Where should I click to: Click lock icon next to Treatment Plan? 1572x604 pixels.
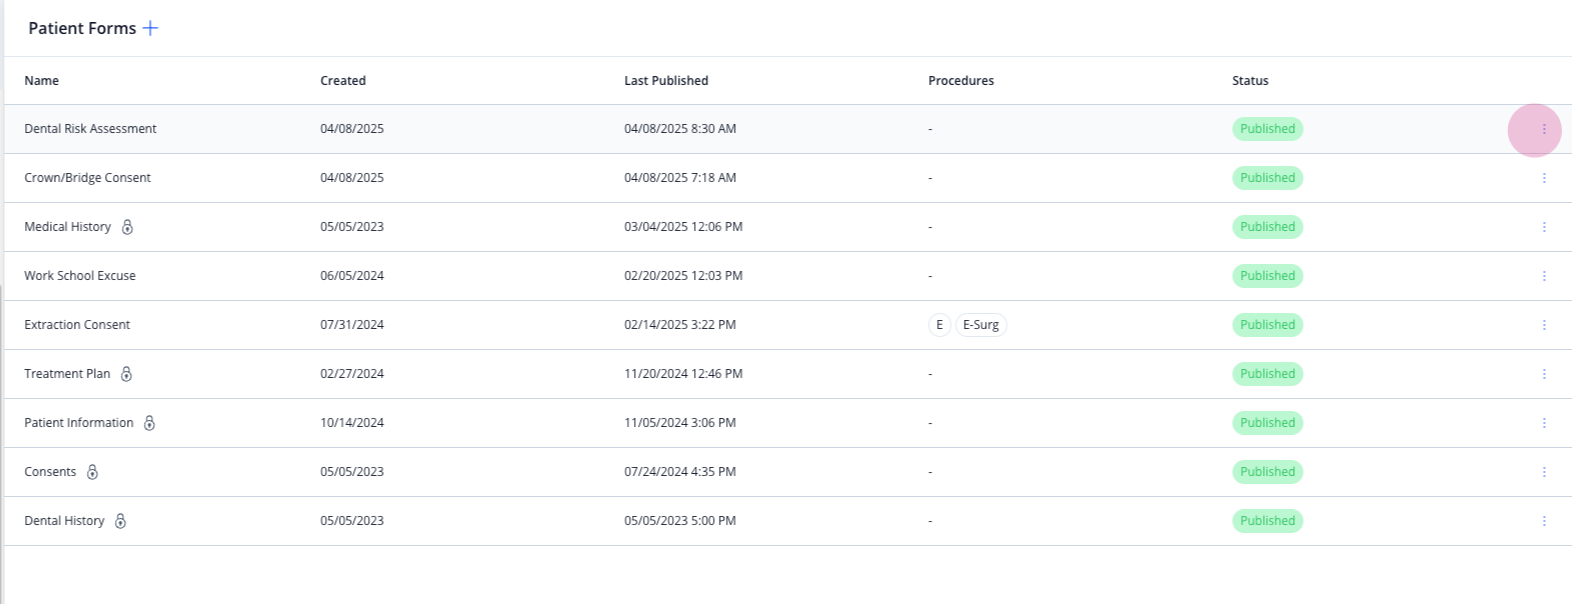tap(126, 374)
